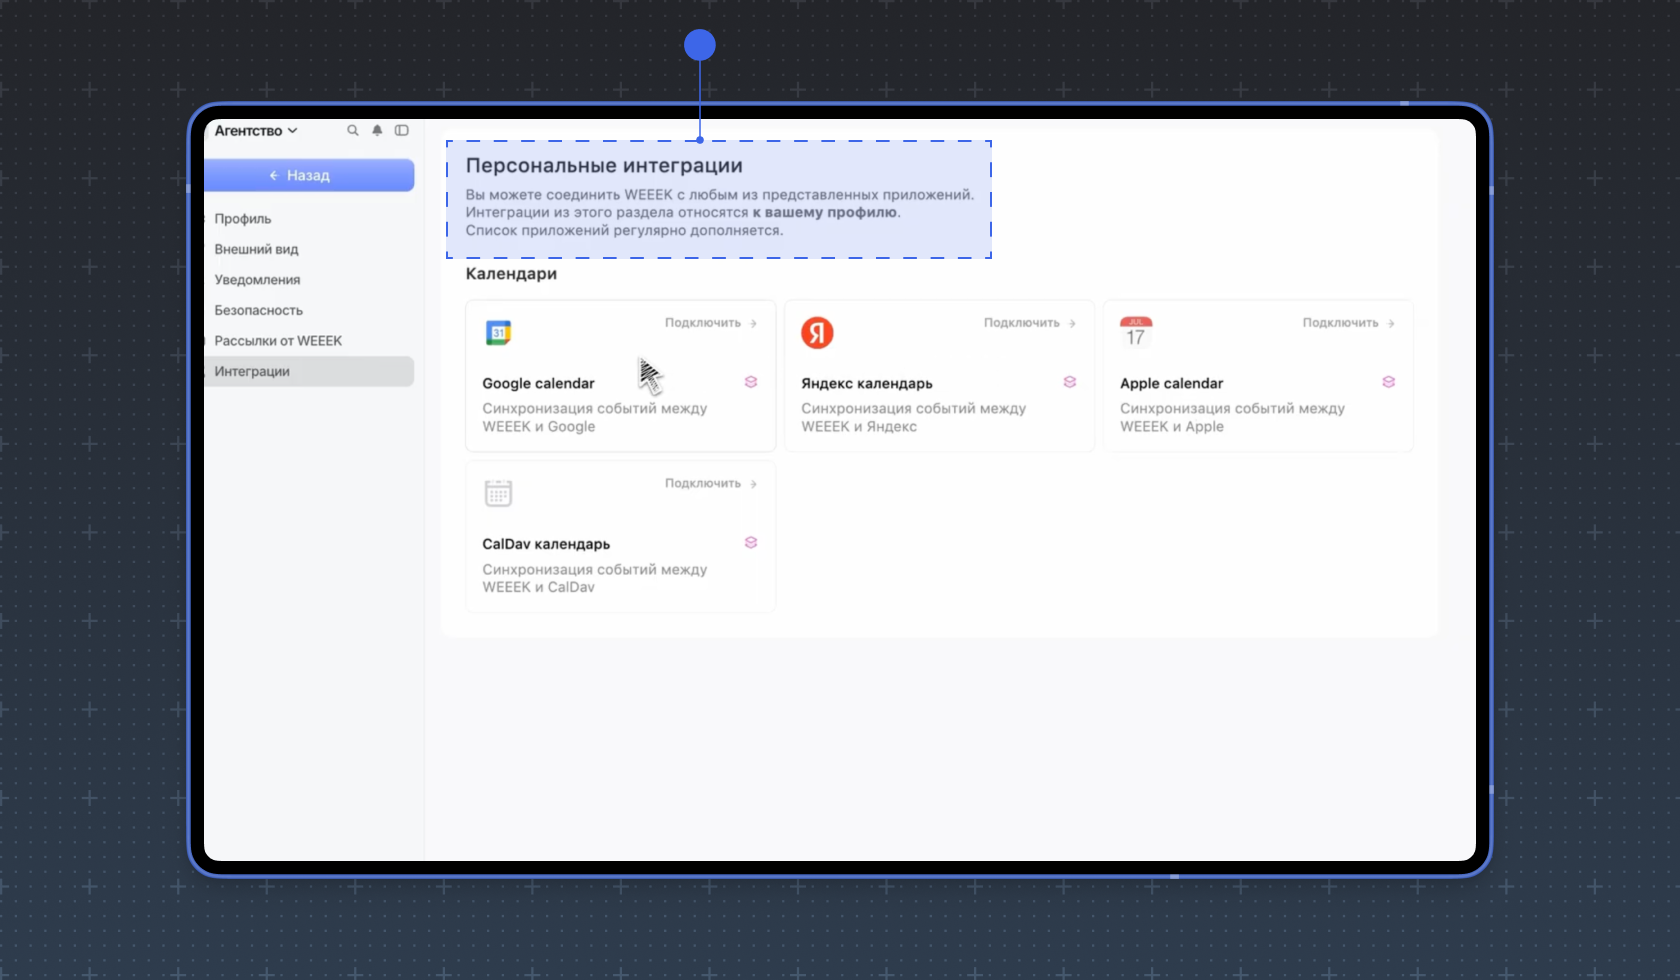Screen dimensions: 1680x980
Task: Click the Google calendar logo icon
Action: [x=497, y=332]
